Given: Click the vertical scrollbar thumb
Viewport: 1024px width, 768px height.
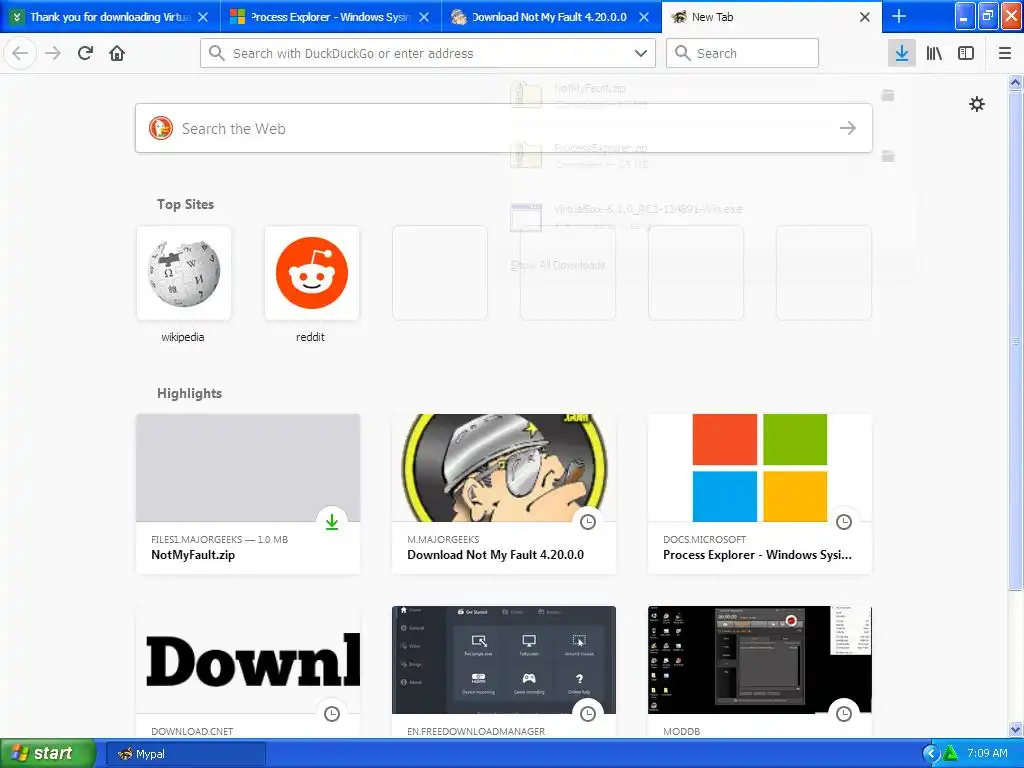Looking at the screenshot, I should 1015,340.
